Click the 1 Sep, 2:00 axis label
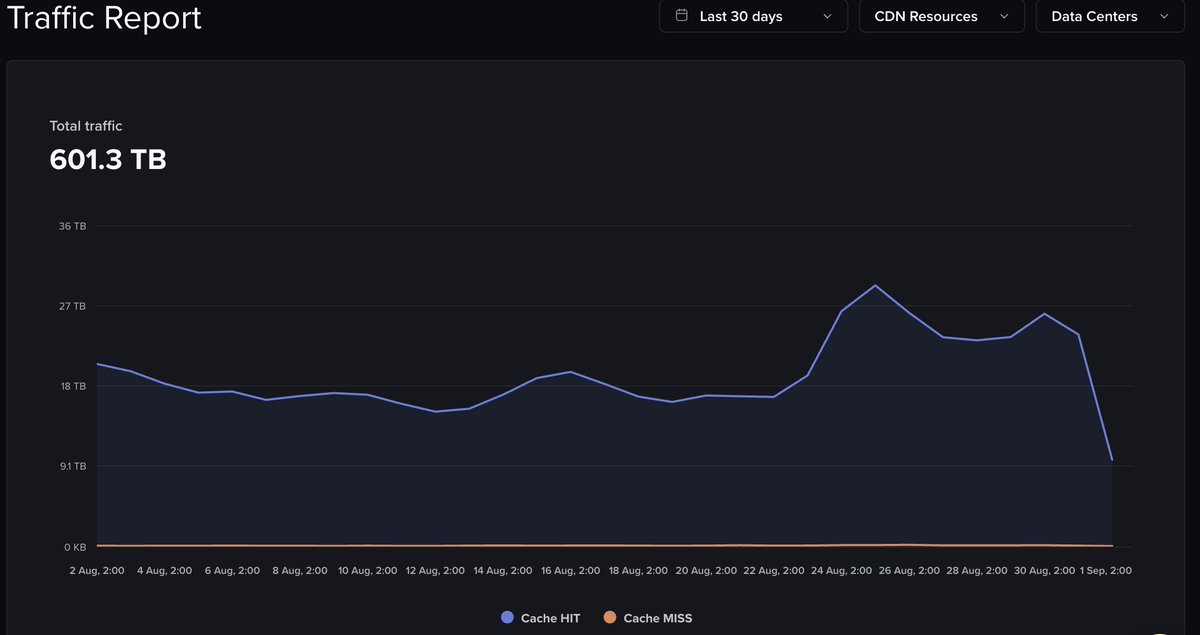 (1106, 570)
